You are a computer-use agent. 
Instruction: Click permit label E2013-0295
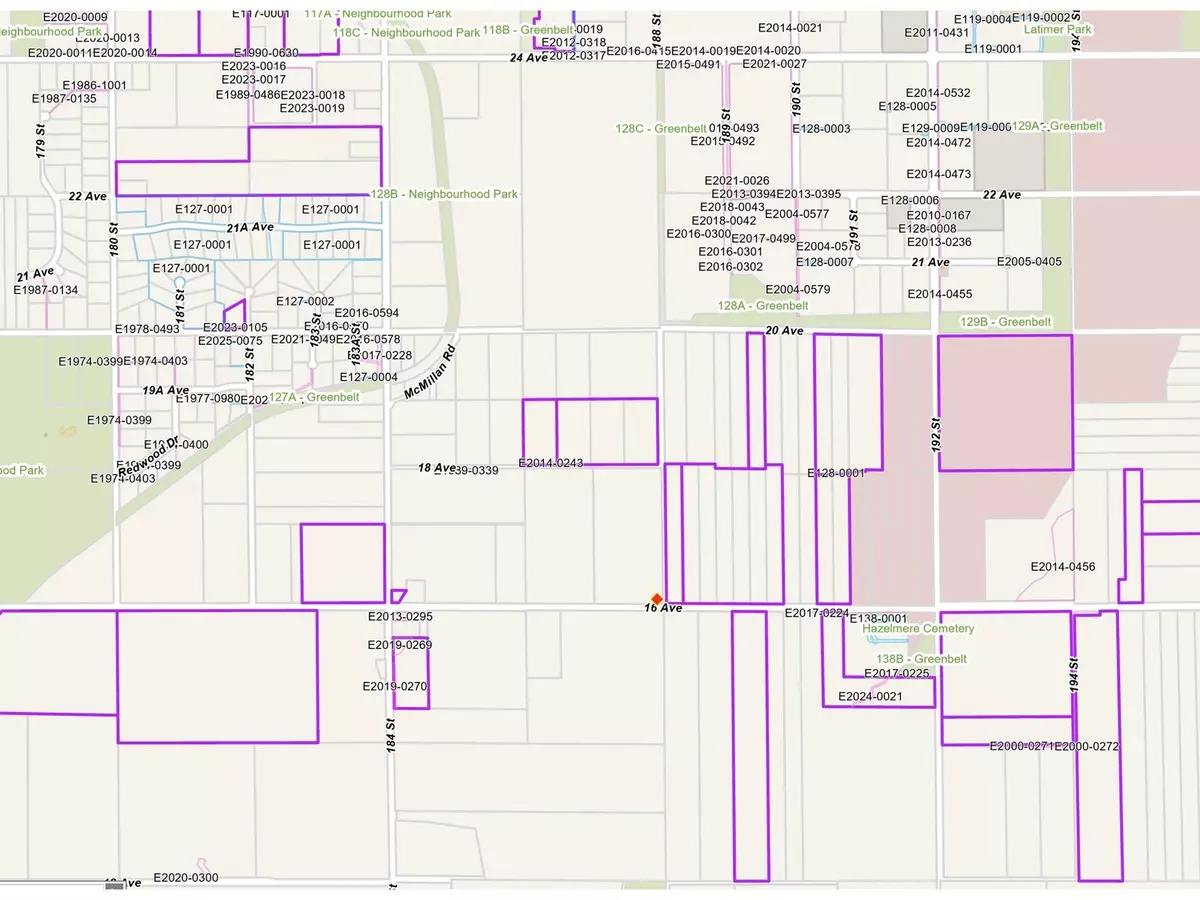click(400, 617)
